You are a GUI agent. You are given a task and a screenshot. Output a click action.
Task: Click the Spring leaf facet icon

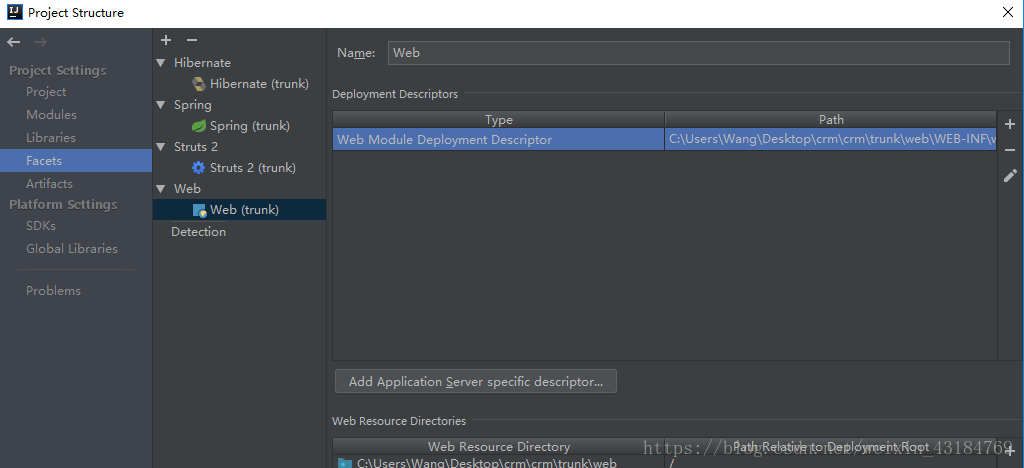(x=199, y=126)
